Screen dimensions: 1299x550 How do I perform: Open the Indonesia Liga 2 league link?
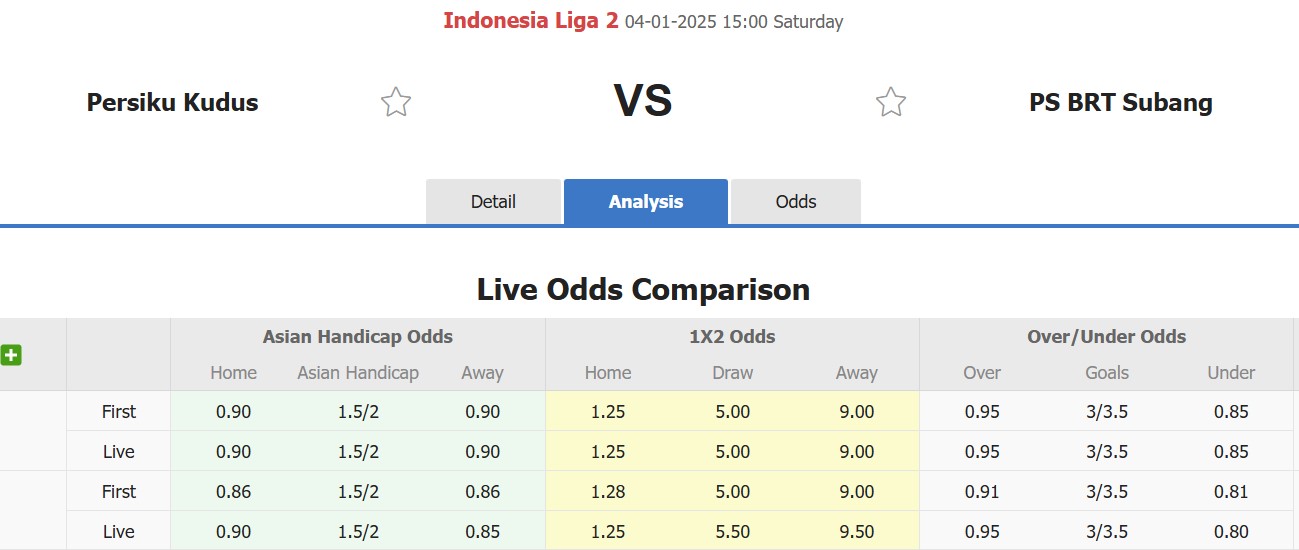(530, 21)
